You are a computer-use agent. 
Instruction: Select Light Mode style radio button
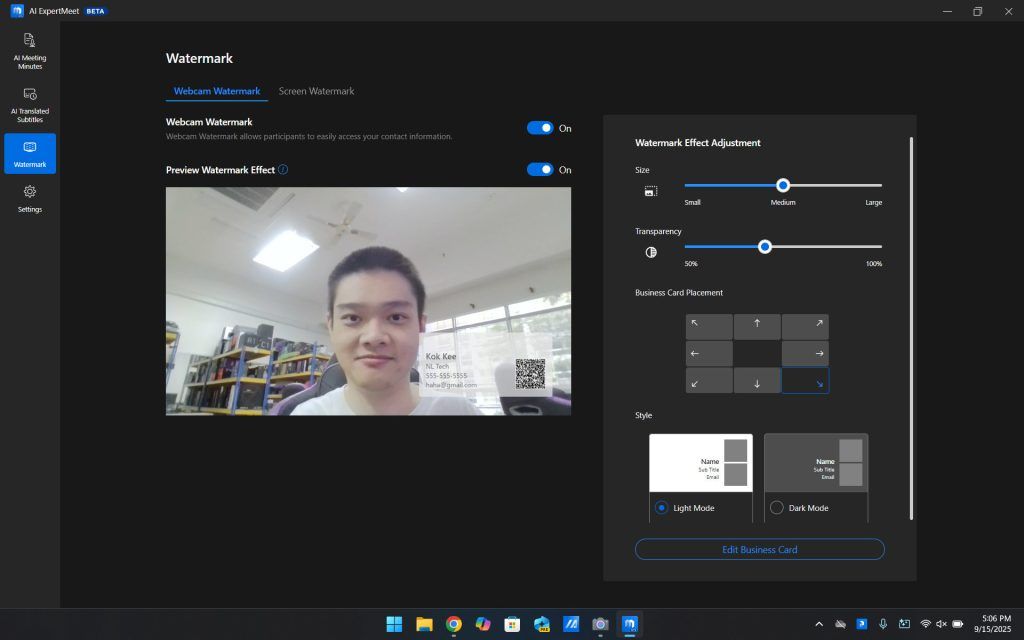click(662, 507)
